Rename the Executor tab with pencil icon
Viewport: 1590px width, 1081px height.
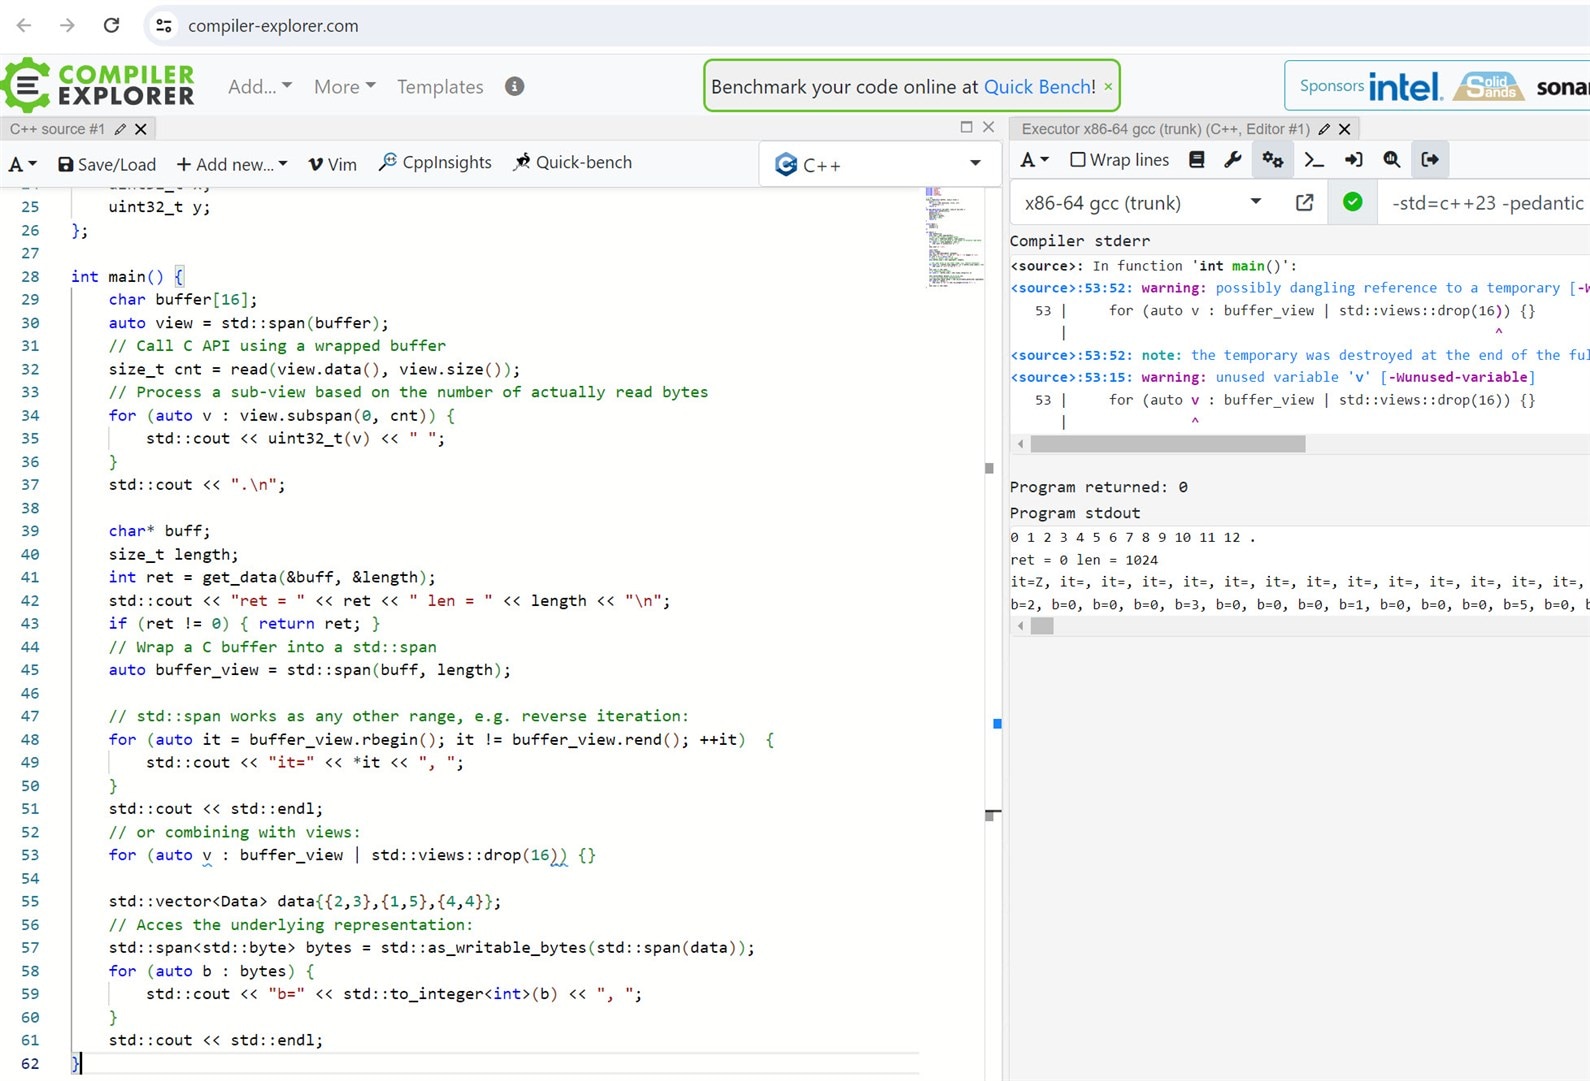(x=1324, y=129)
